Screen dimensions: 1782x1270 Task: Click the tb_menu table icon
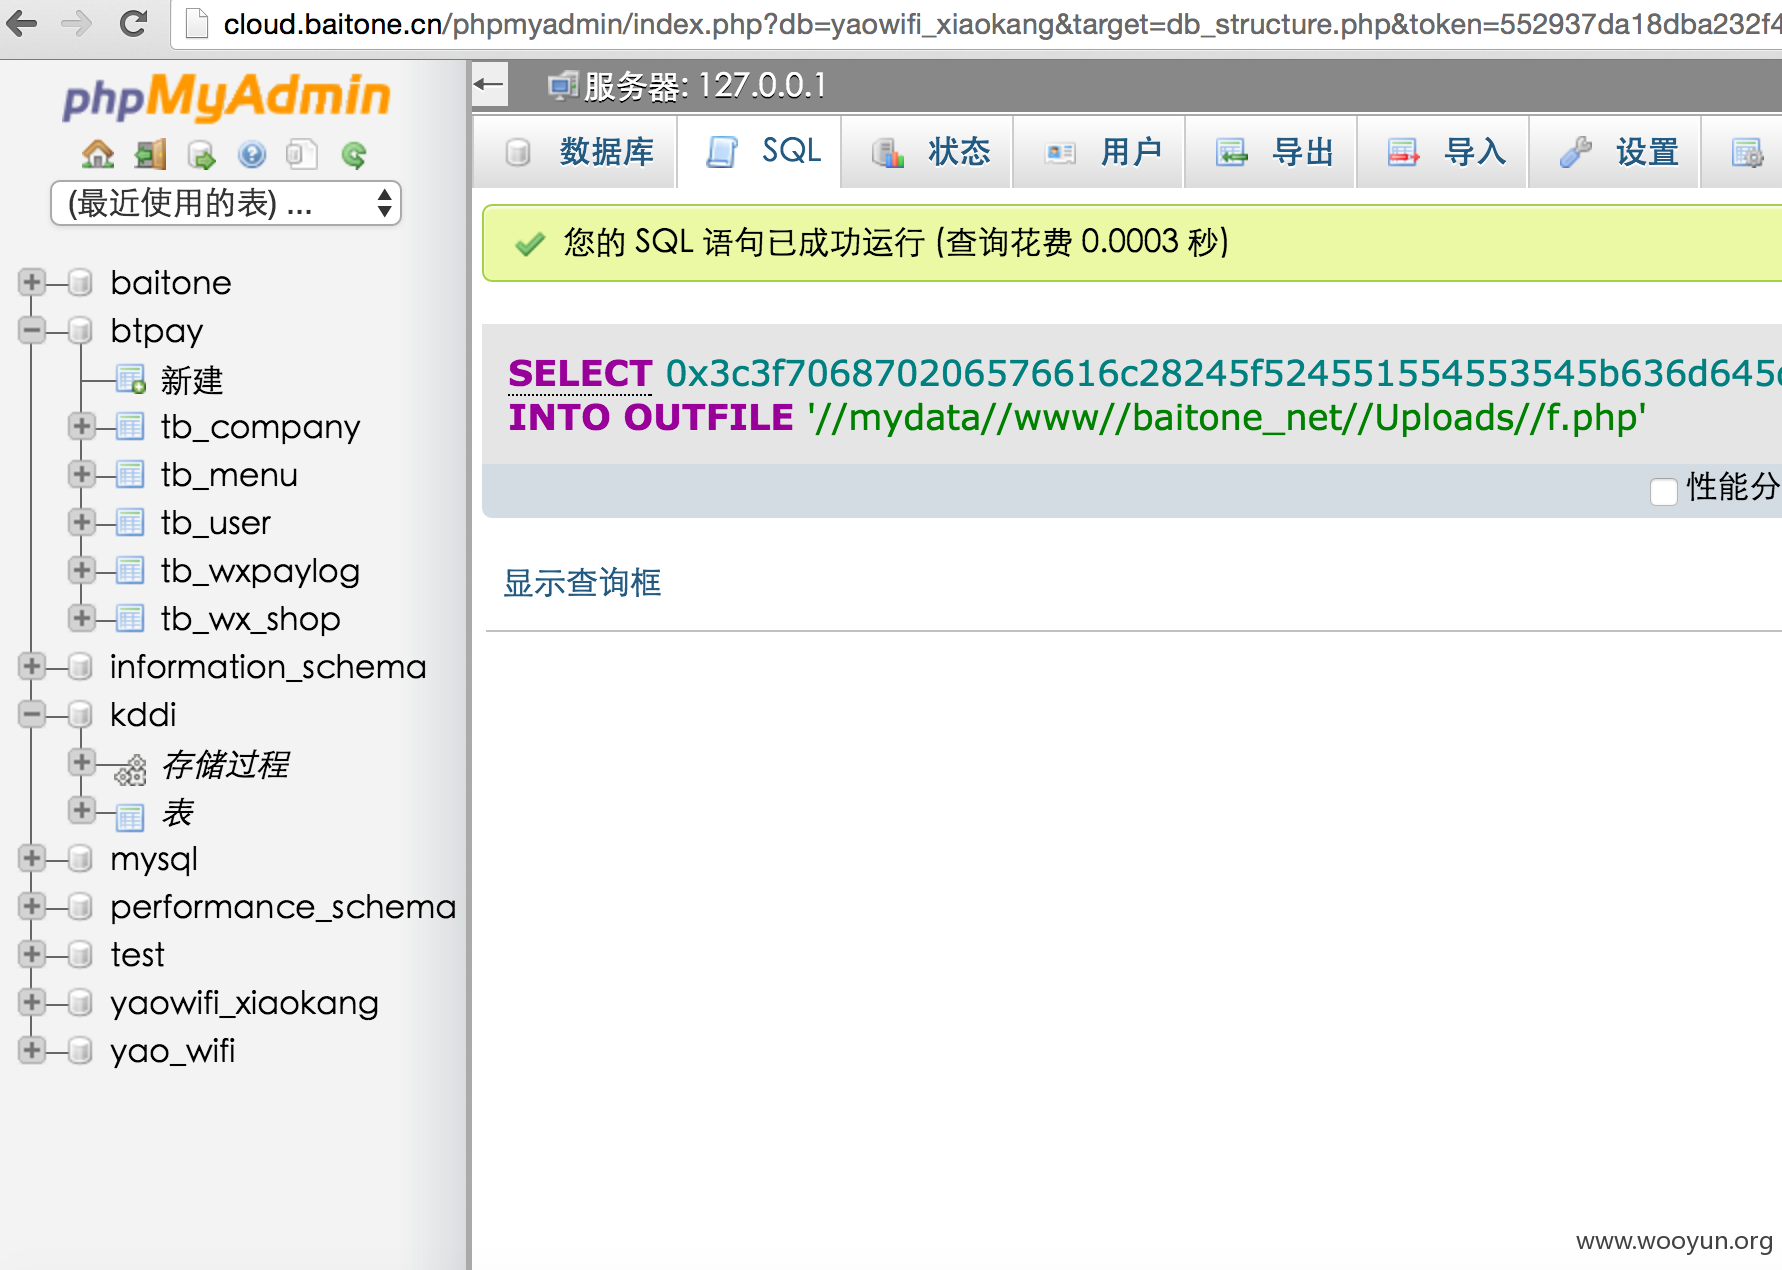point(130,475)
